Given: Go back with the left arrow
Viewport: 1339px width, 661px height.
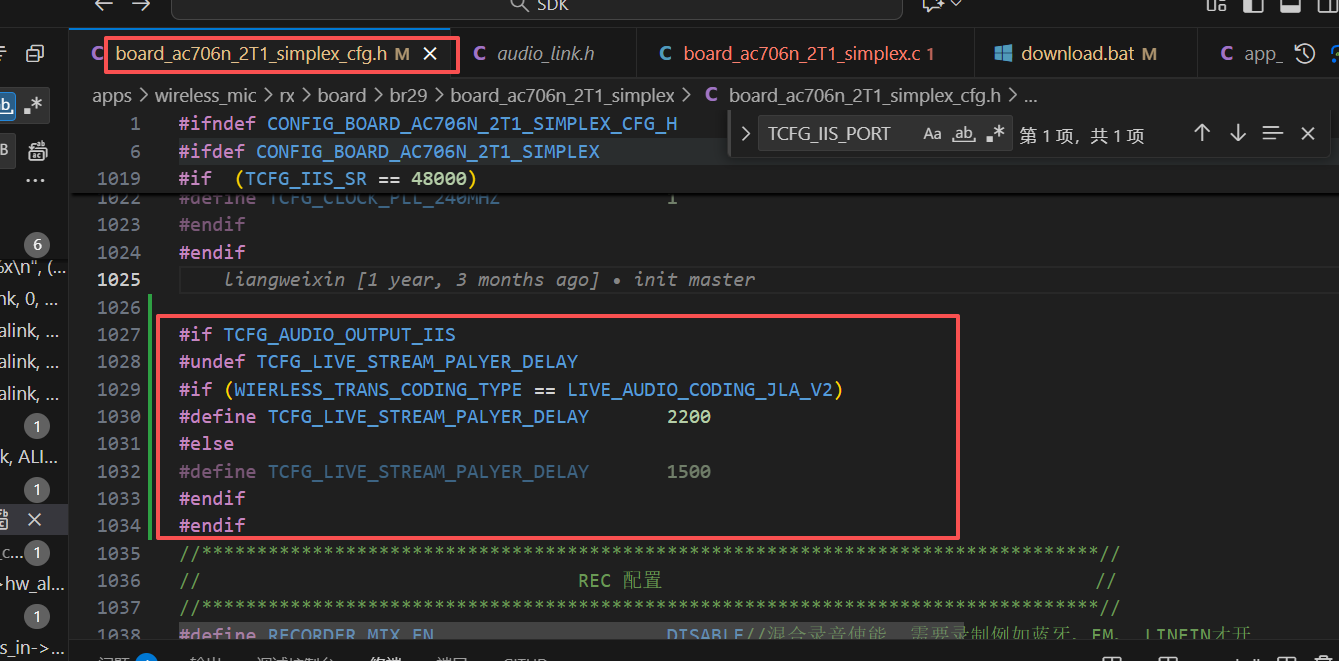Looking at the screenshot, I should pyautogui.click(x=103, y=5).
